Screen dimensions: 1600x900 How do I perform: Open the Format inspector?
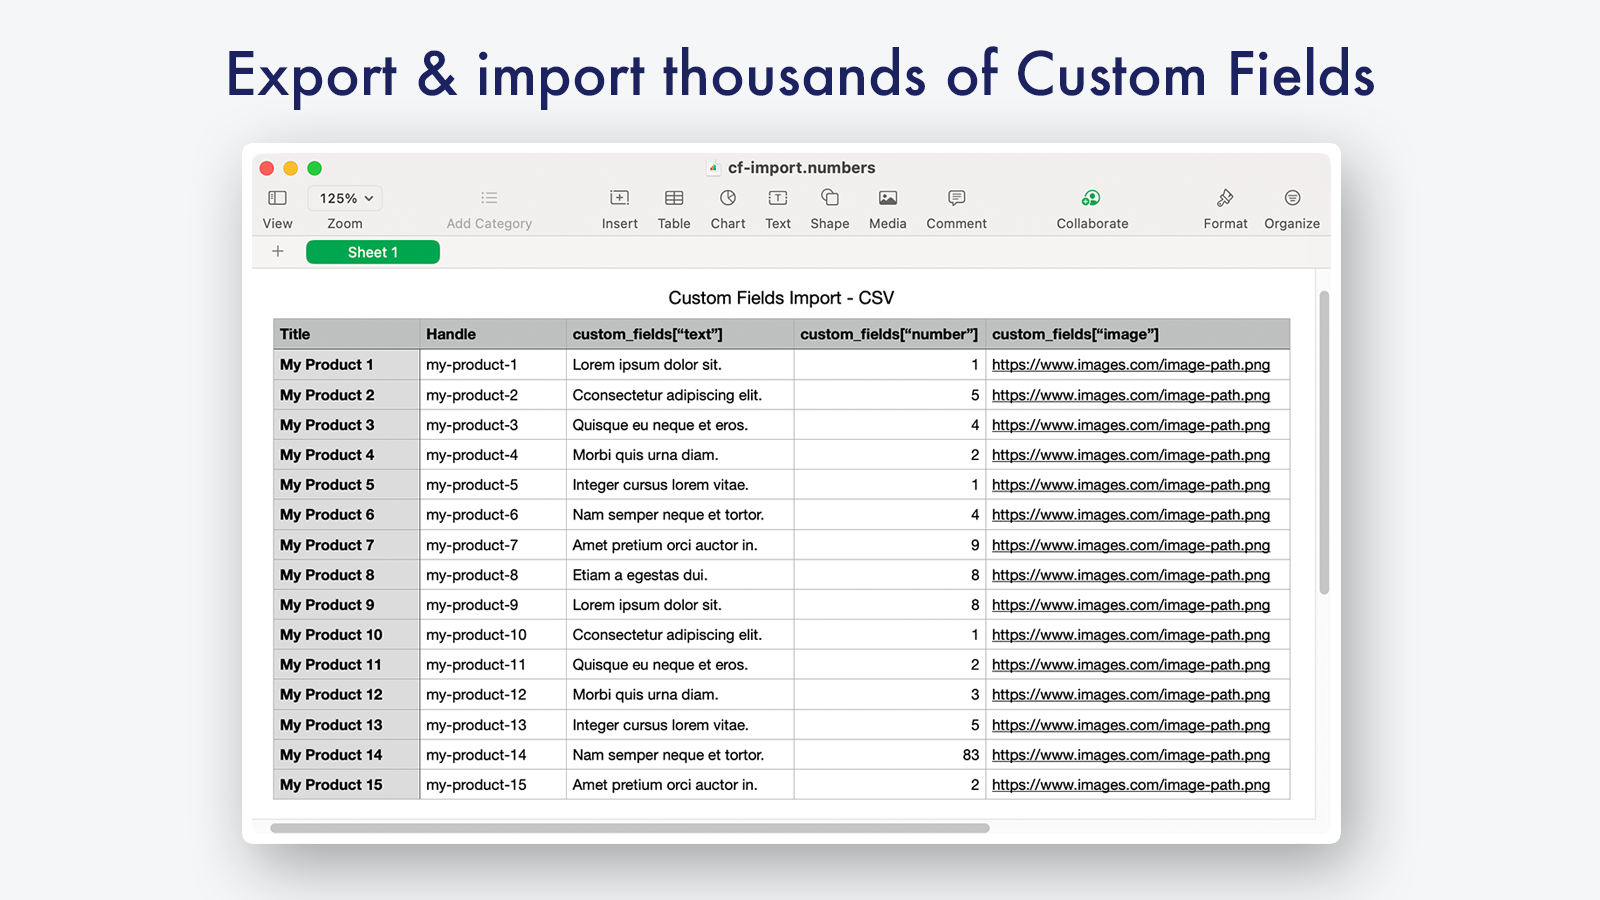coord(1225,207)
